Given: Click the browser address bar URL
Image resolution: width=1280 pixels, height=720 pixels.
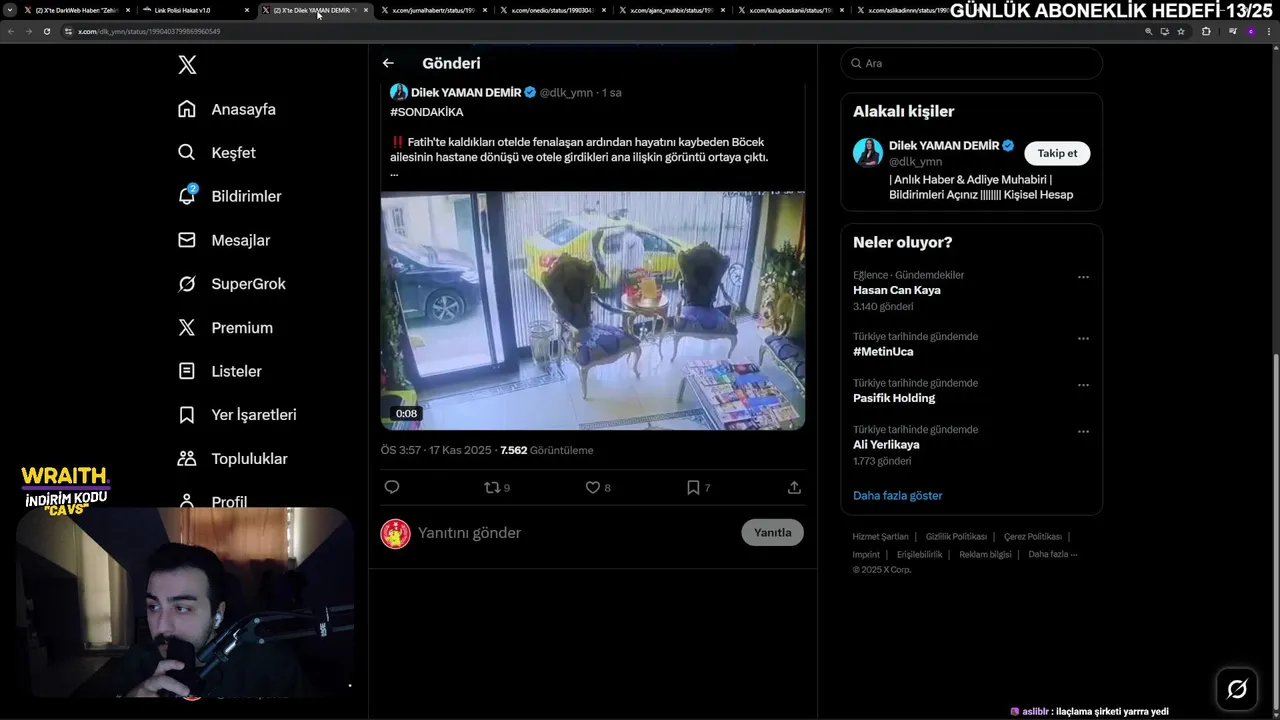Looking at the screenshot, I should tap(149, 31).
